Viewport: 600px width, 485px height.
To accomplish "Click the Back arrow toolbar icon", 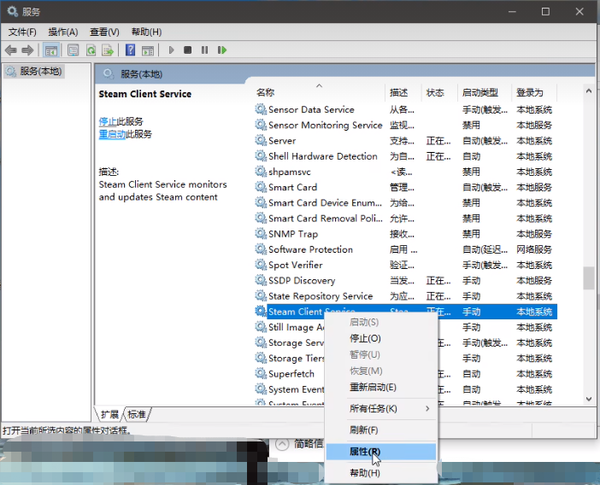I will (11, 49).
